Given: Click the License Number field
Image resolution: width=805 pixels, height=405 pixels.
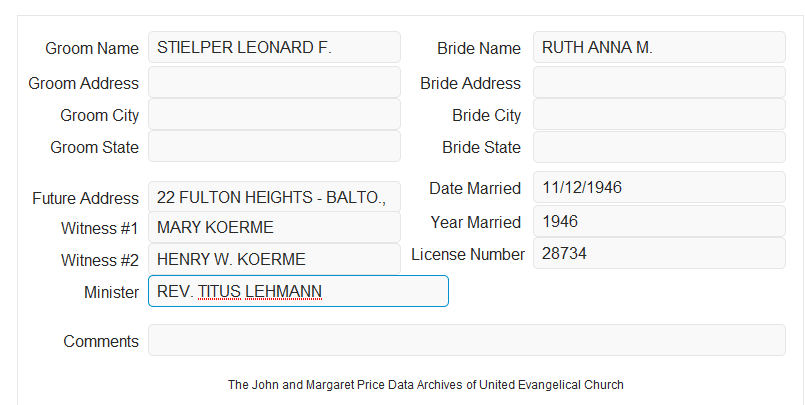Looking at the screenshot, I should click(x=659, y=253).
